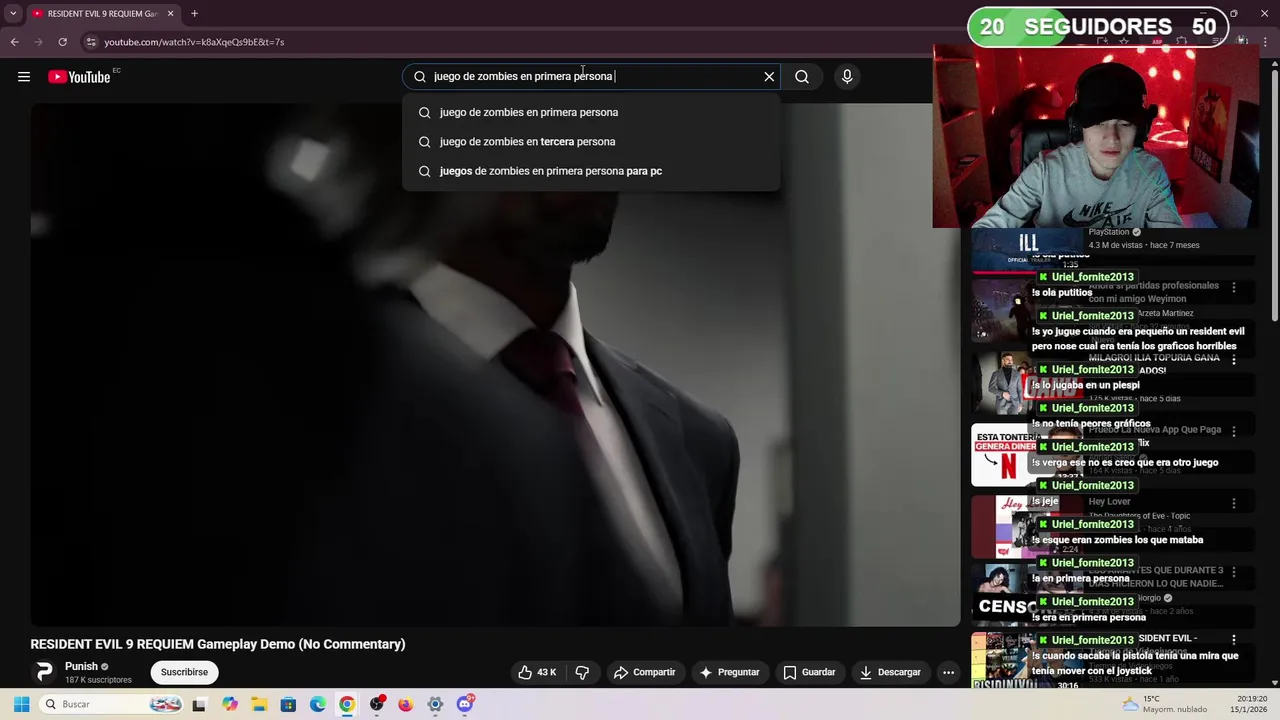The height and width of the screenshot is (720, 1280).
Task: Choose suggestion 'juegos de zombies en primera persona para pc'
Action: [591, 171]
